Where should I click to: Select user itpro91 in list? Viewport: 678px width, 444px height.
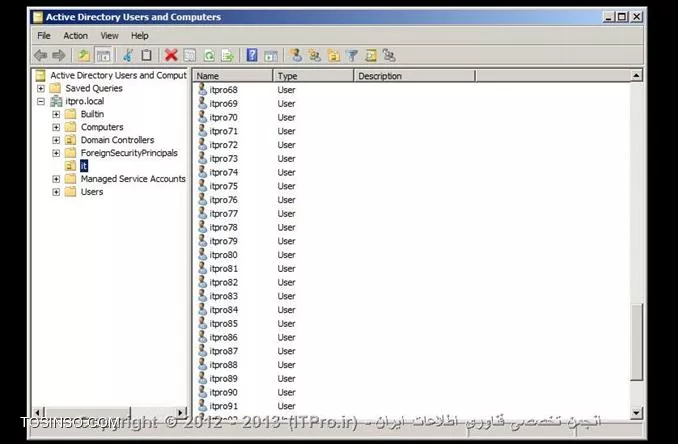tap(223, 406)
